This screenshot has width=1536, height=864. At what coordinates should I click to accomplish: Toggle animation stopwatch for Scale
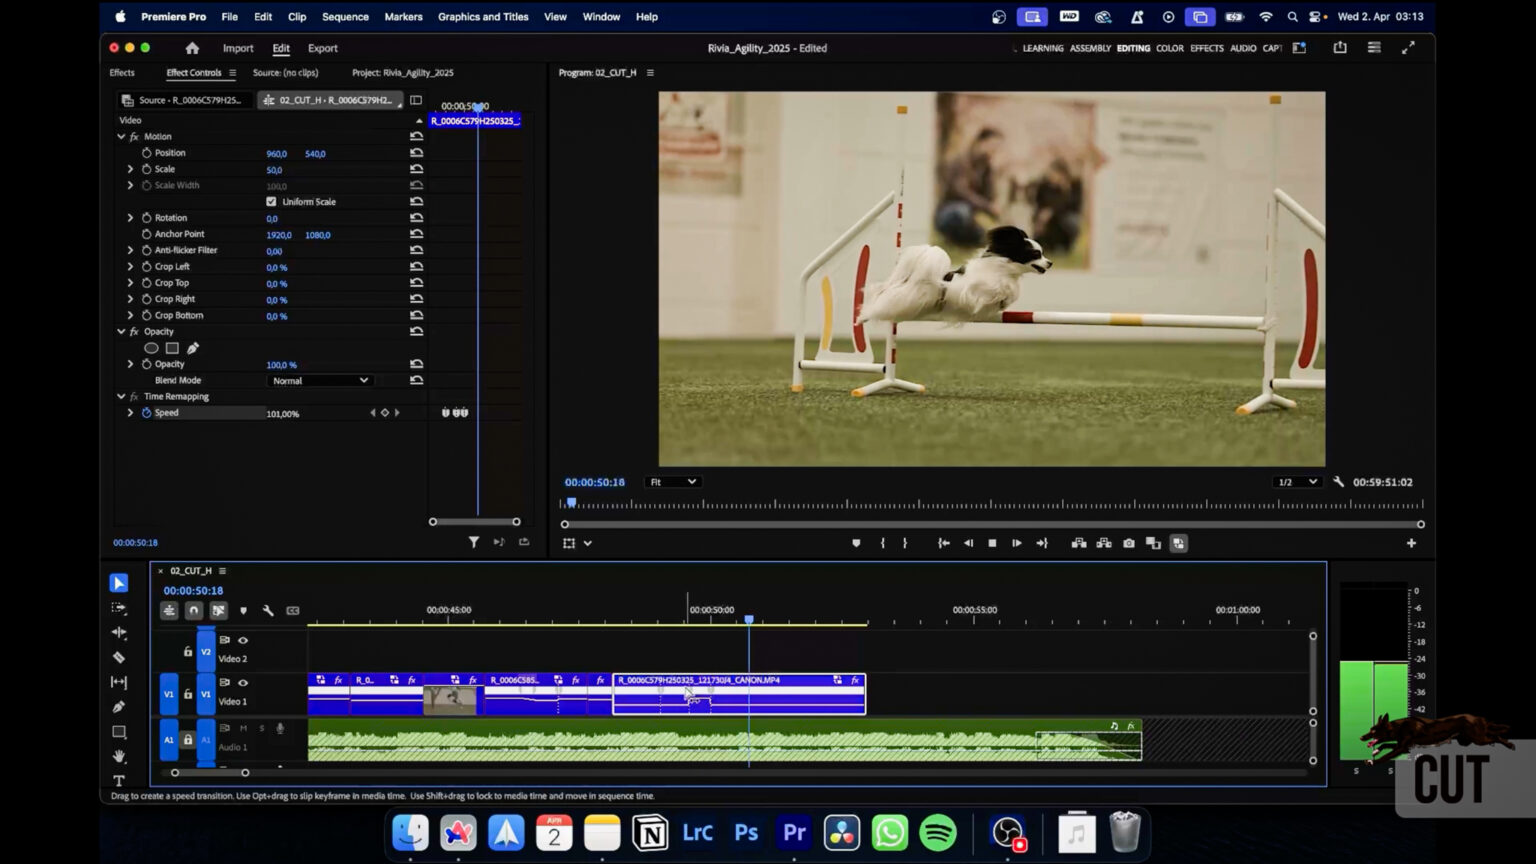(x=147, y=169)
